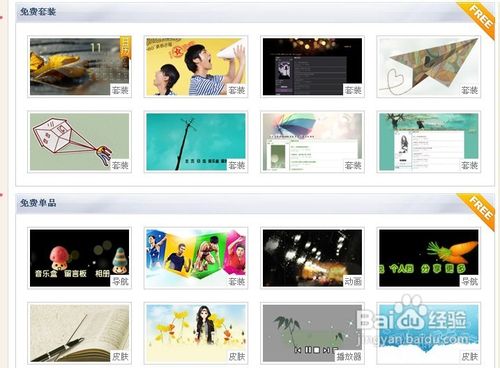Choose the carrot navigation thumbnail
Screen dimensions: 500x368
[429, 258]
